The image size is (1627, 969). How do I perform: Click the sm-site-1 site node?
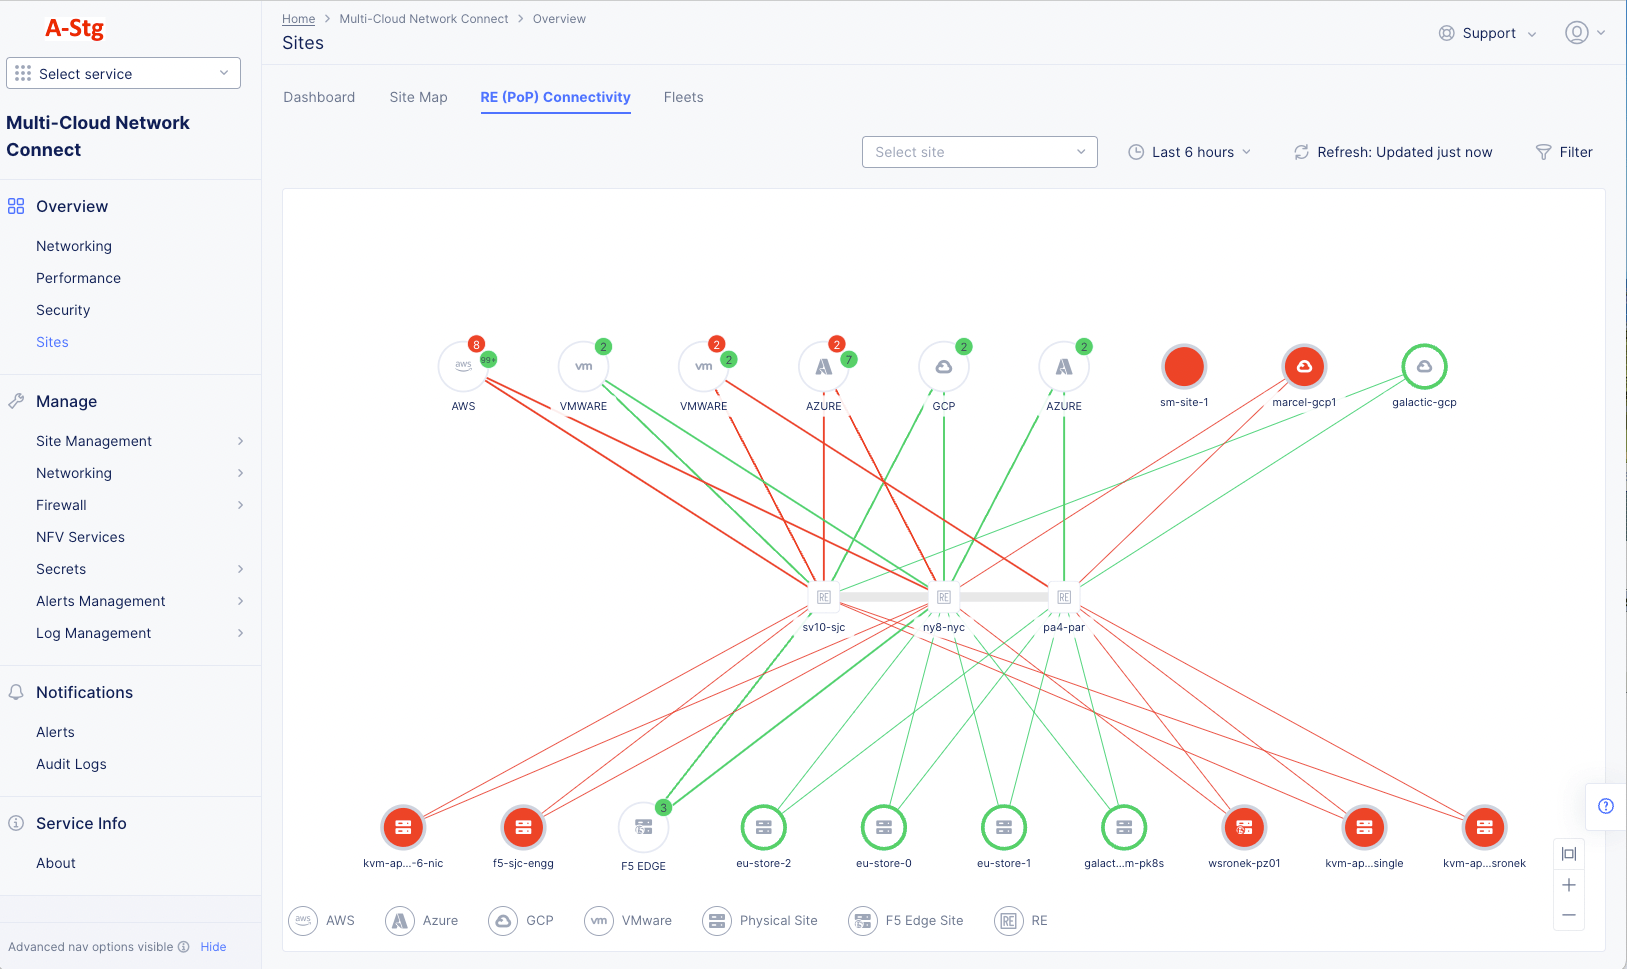[x=1184, y=367]
